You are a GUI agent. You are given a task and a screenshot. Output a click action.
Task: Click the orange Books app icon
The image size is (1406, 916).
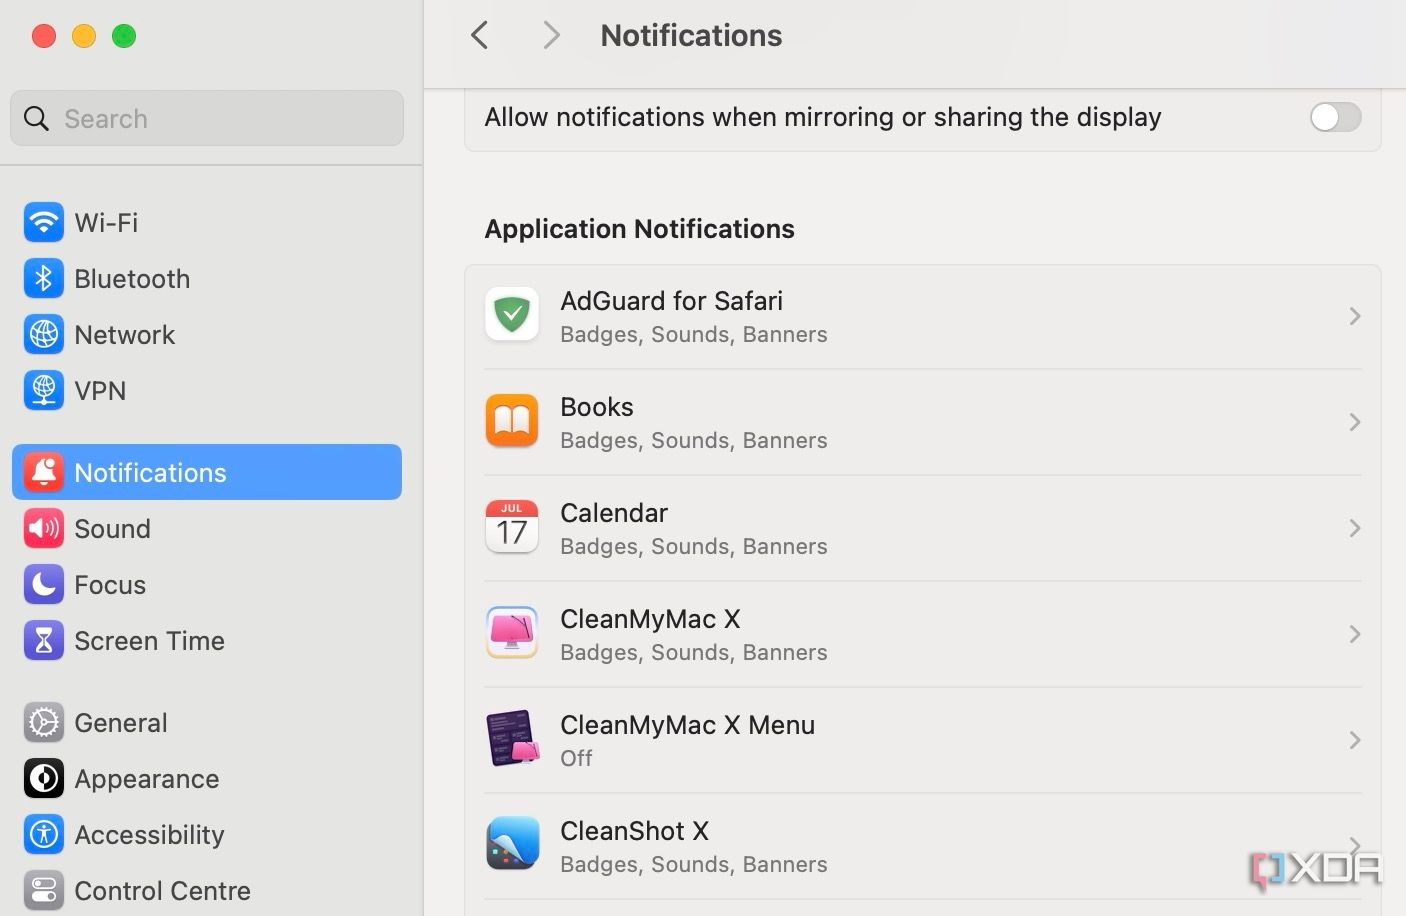click(512, 421)
